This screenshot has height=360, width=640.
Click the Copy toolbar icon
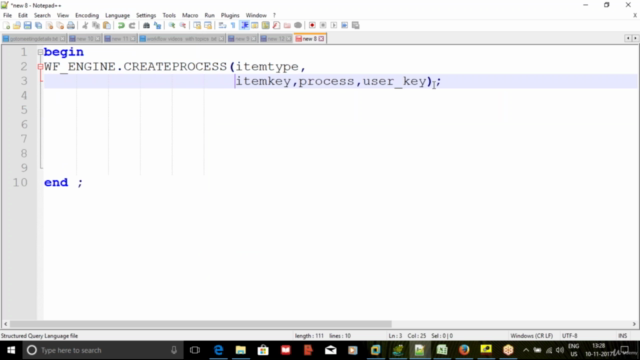[96, 25]
